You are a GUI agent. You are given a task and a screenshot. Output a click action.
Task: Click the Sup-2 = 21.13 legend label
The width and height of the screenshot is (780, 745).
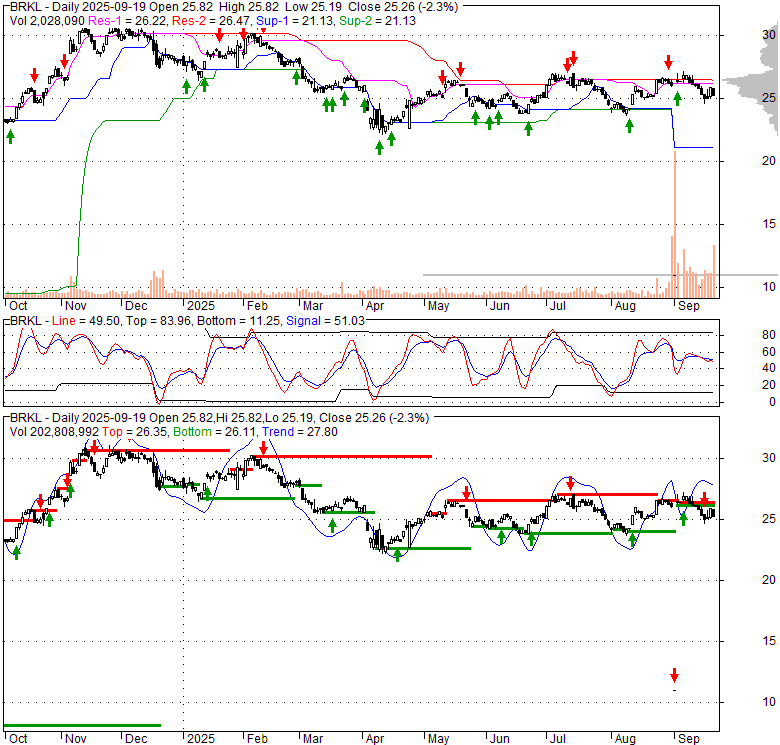pyautogui.click(x=377, y=21)
